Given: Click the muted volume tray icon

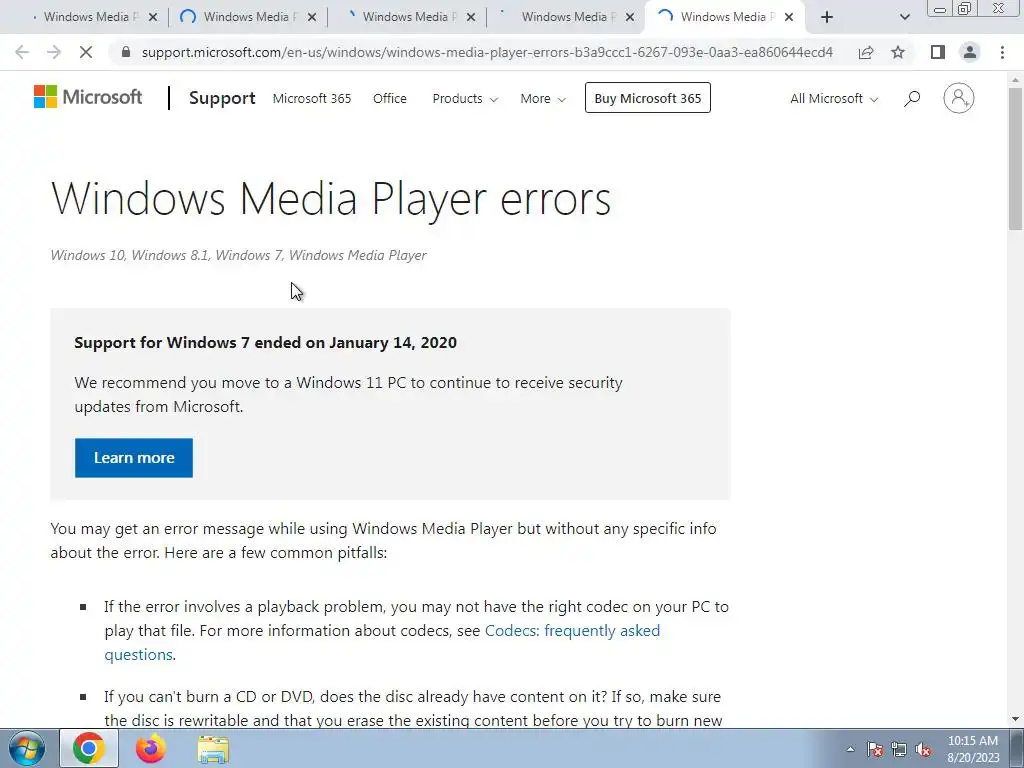Looking at the screenshot, I should coord(923,749).
